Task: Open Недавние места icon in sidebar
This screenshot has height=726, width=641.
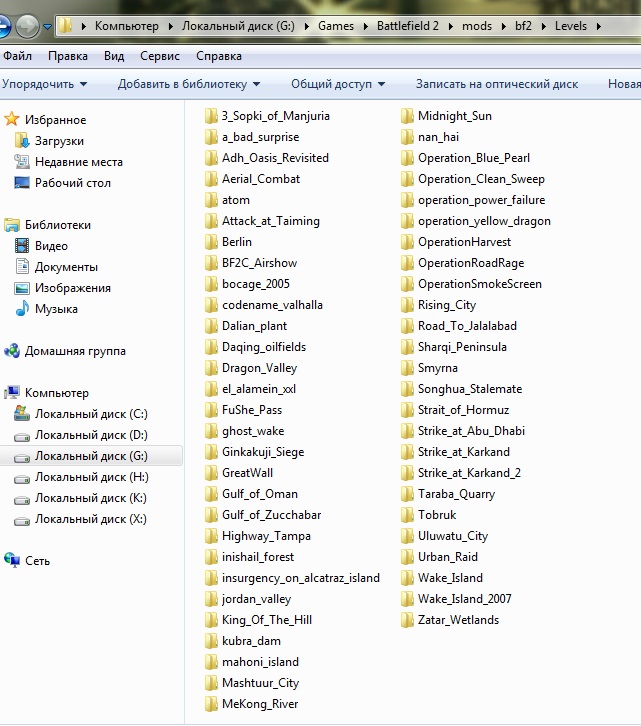Action: pyautogui.click(x=22, y=162)
